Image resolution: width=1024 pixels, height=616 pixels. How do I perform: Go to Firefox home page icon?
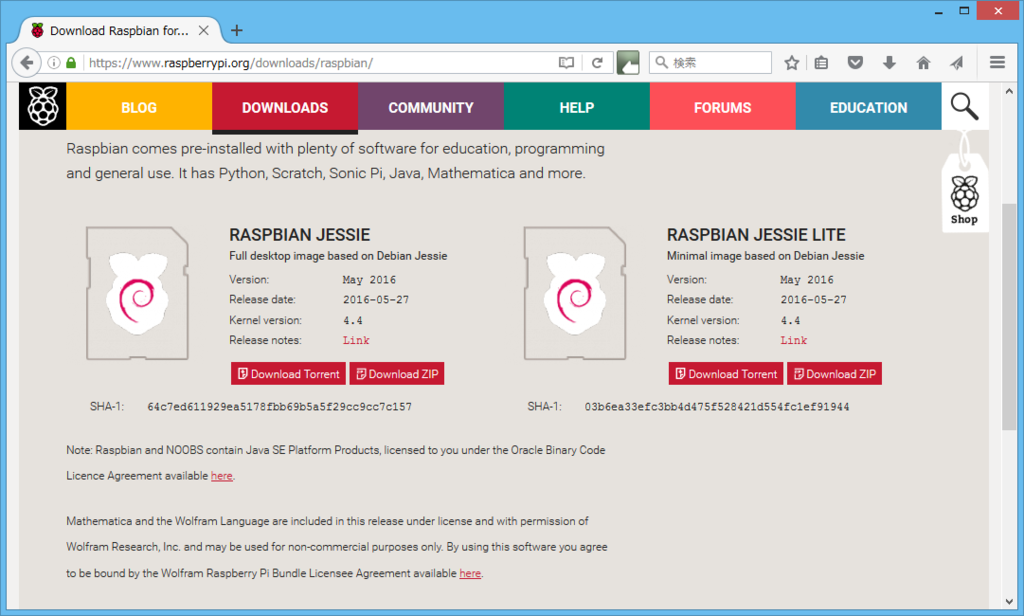pos(923,63)
